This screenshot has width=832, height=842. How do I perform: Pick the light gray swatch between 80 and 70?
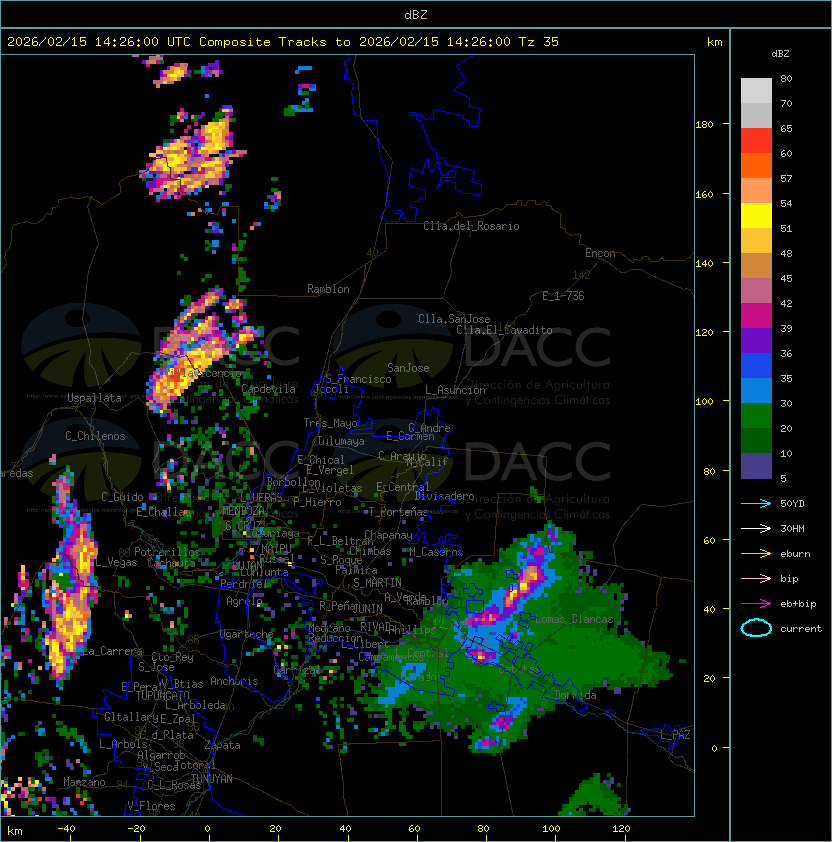(756, 90)
